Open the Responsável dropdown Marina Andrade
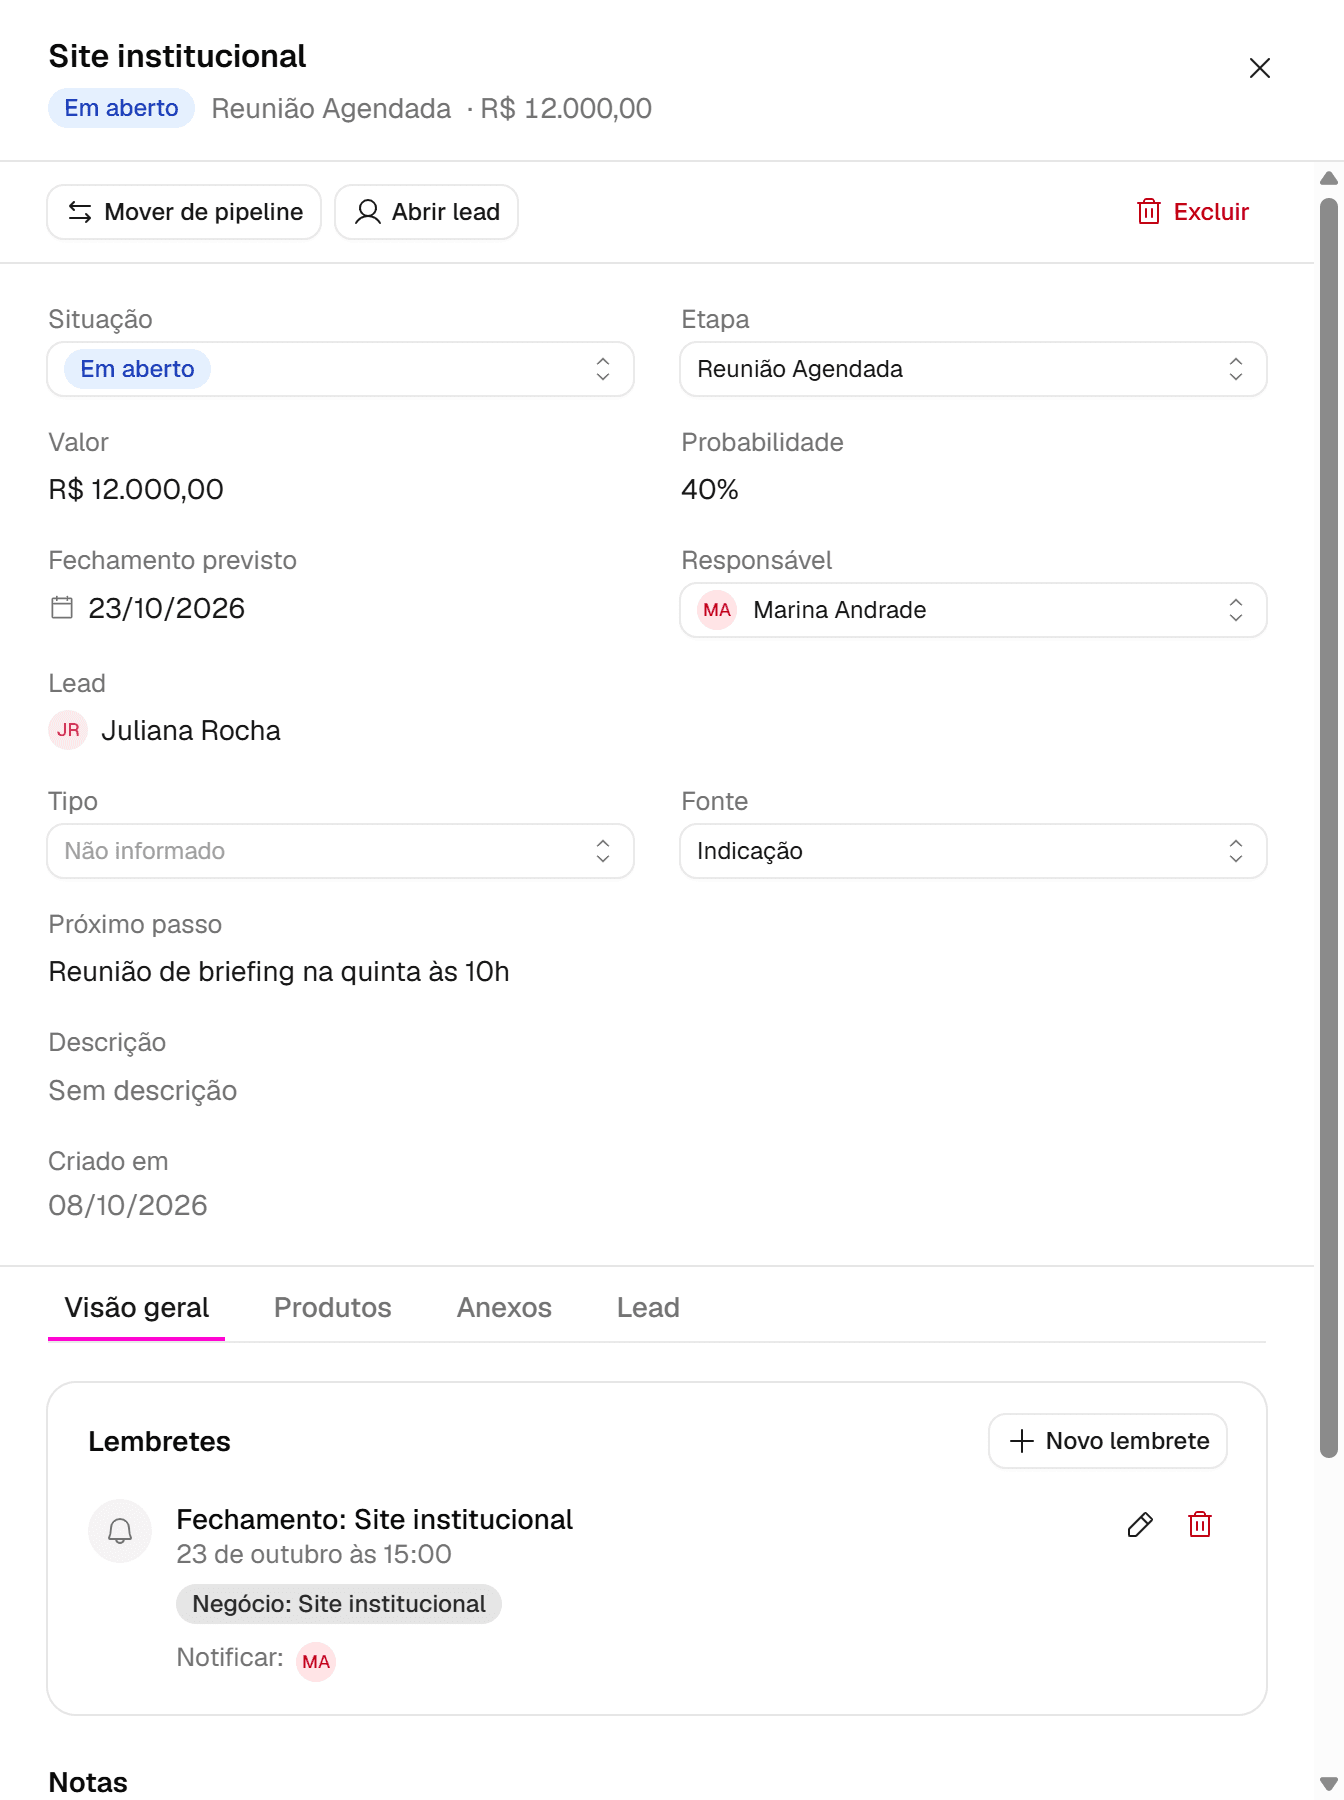Screen dimensions: 1344x1800 coord(974,610)
